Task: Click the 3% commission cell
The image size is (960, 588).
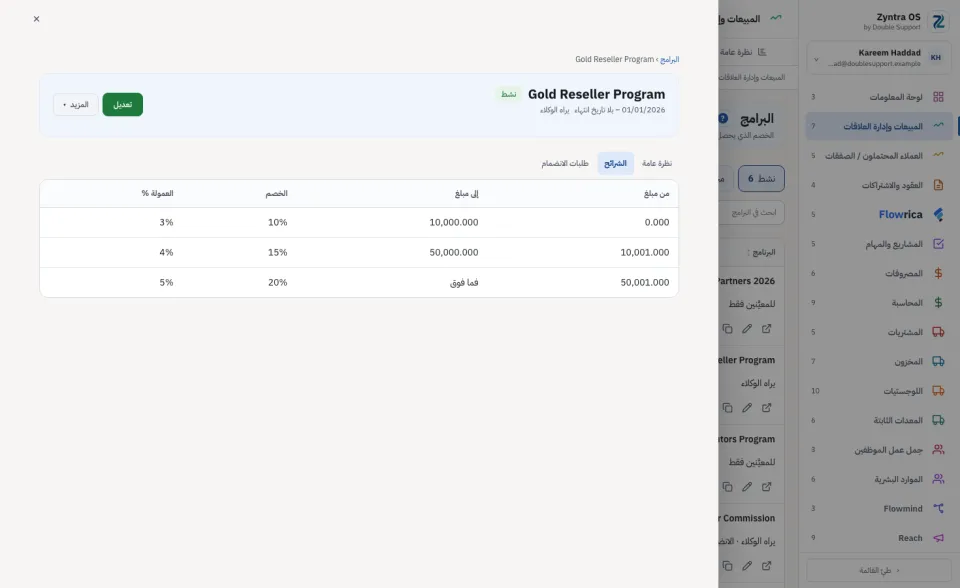Action: (166, 222)
